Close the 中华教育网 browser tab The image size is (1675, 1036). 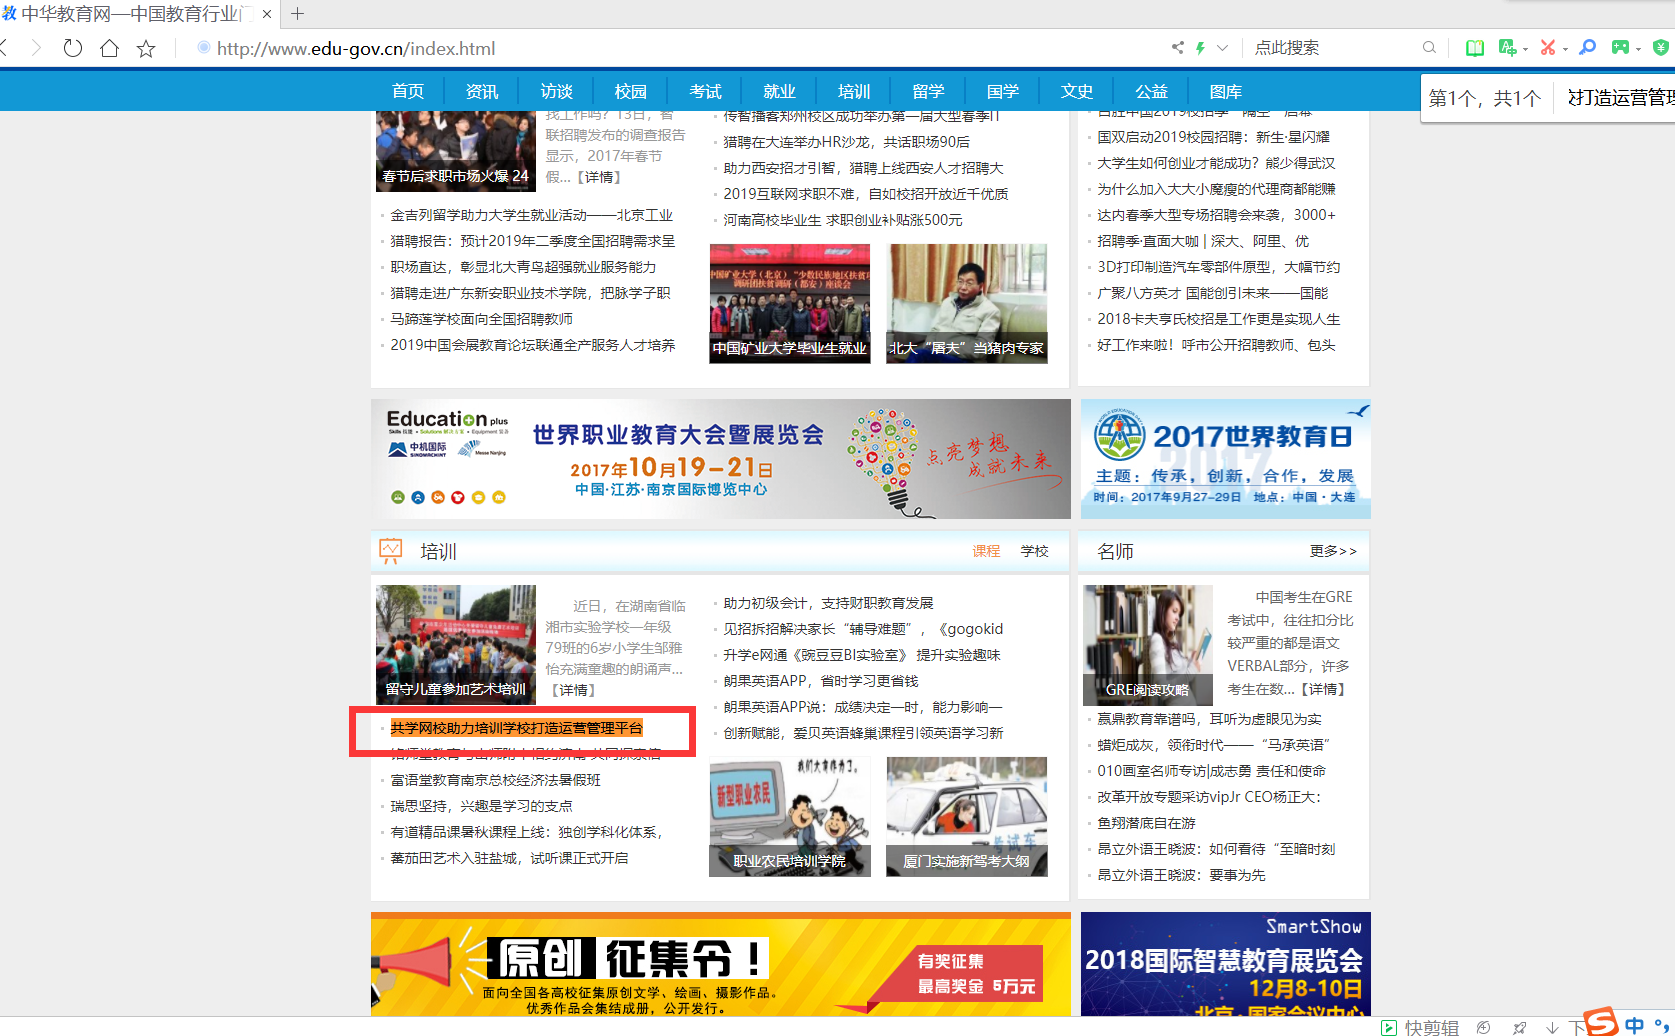pyautogui.click(x=267, y=14)
